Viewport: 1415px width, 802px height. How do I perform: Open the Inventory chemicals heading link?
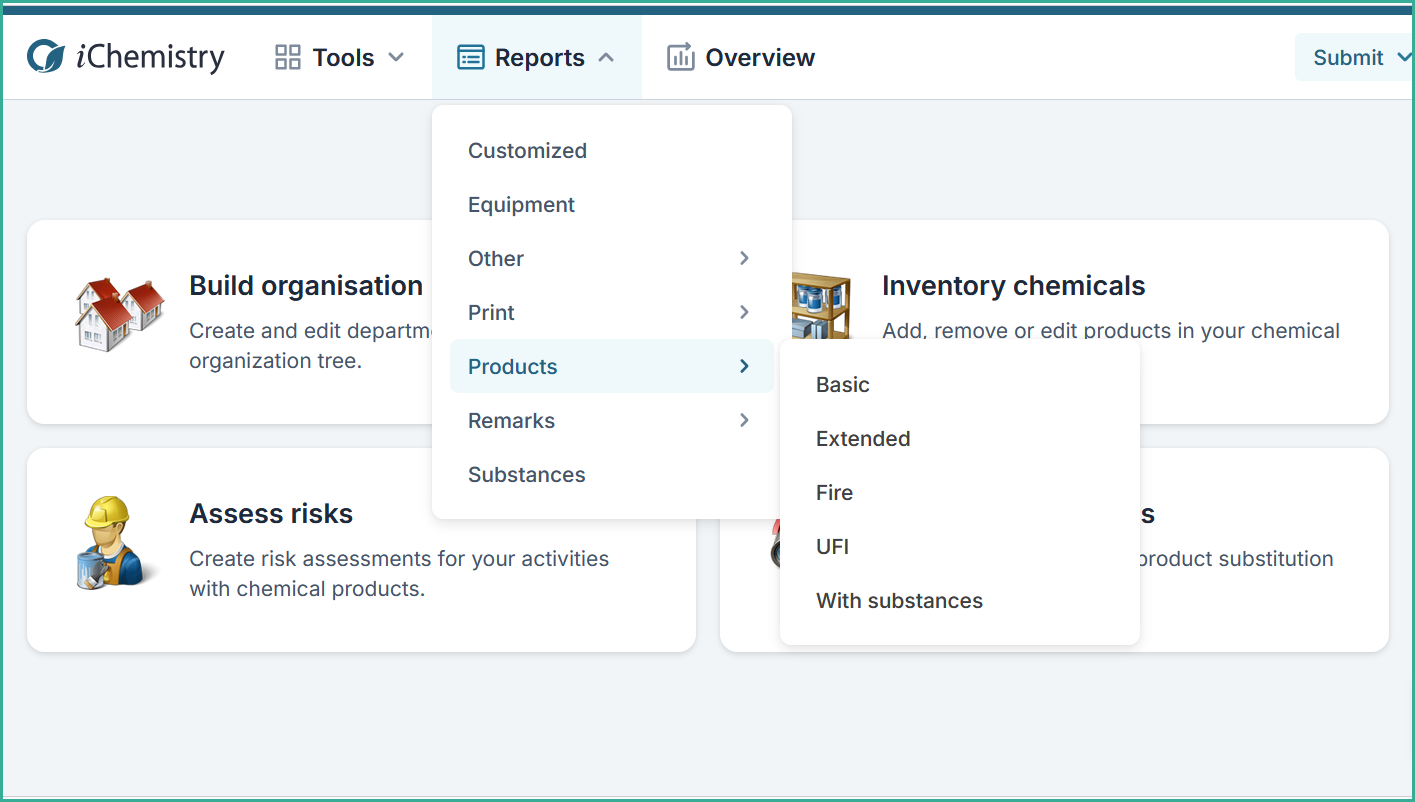(x=1013, y=286)
